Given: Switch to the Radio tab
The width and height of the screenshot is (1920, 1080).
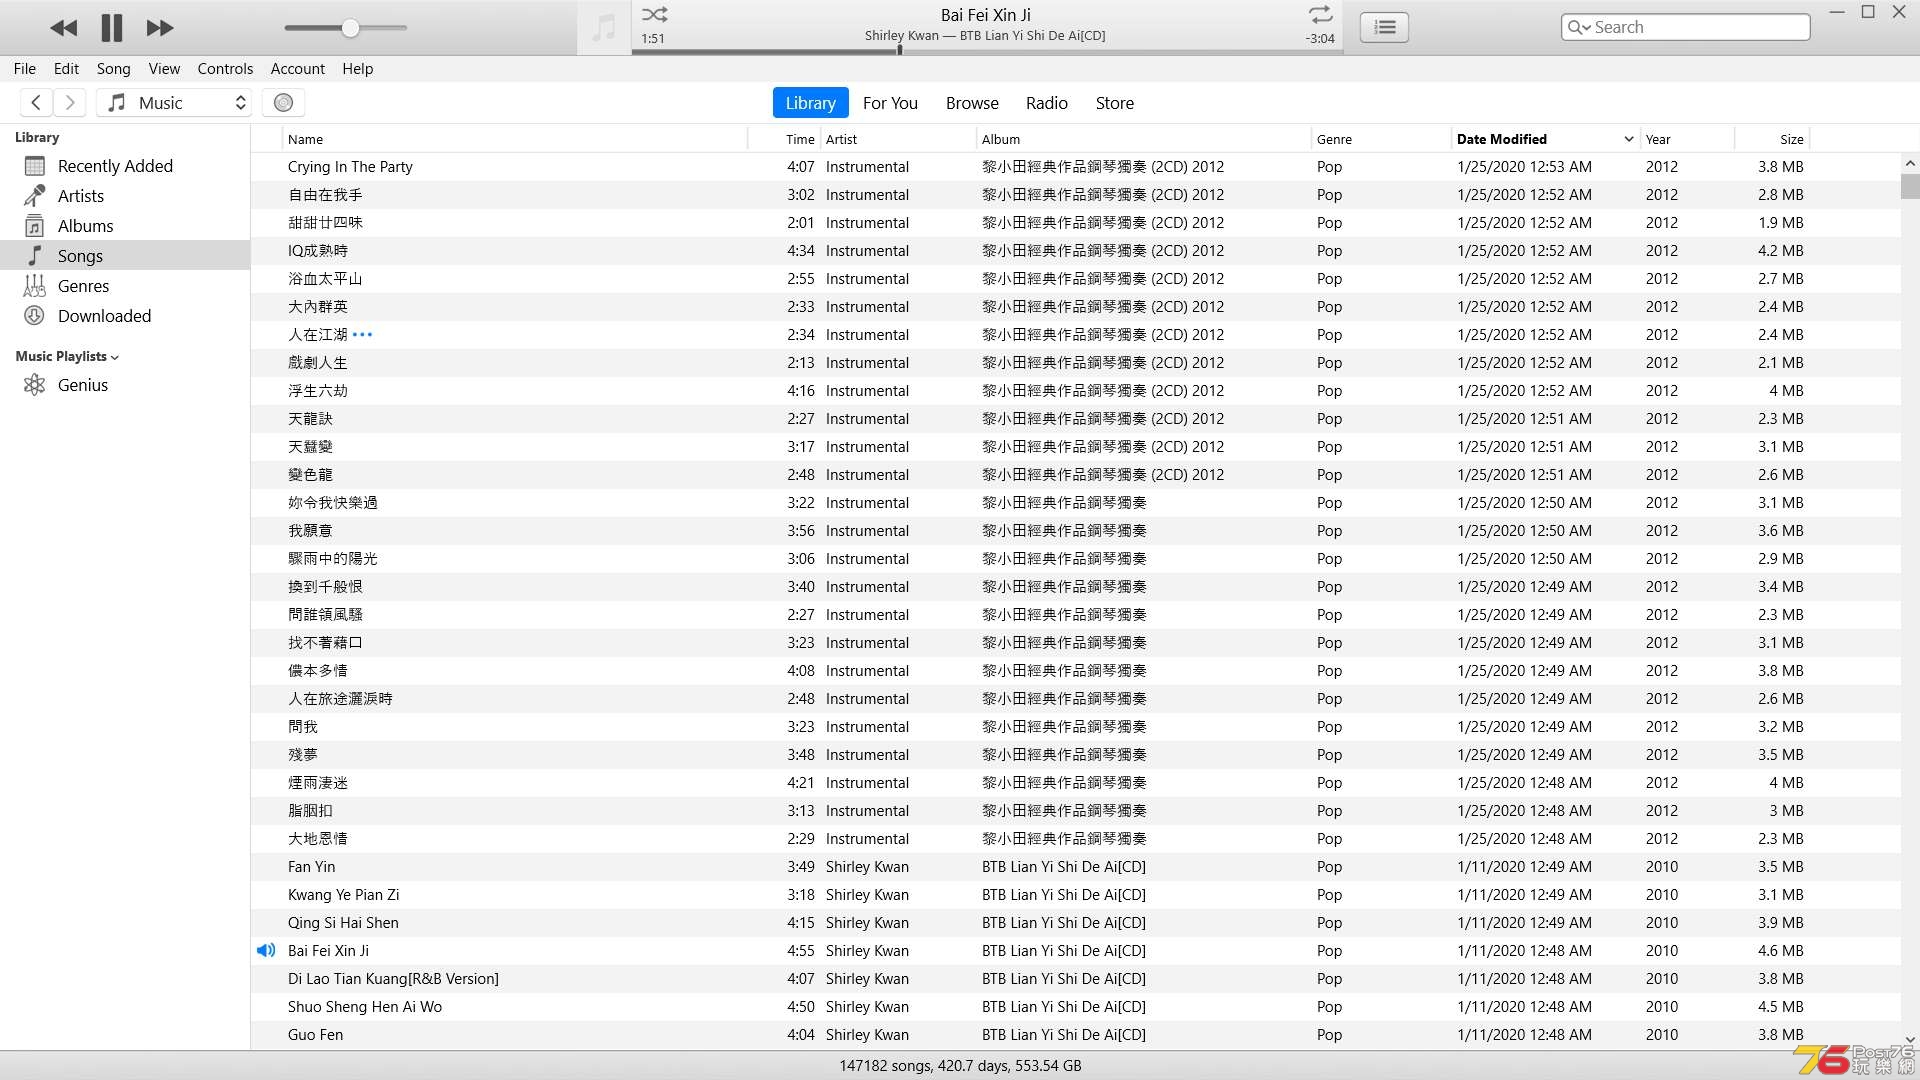Looking at the screenshot, I should point(1046,103).
